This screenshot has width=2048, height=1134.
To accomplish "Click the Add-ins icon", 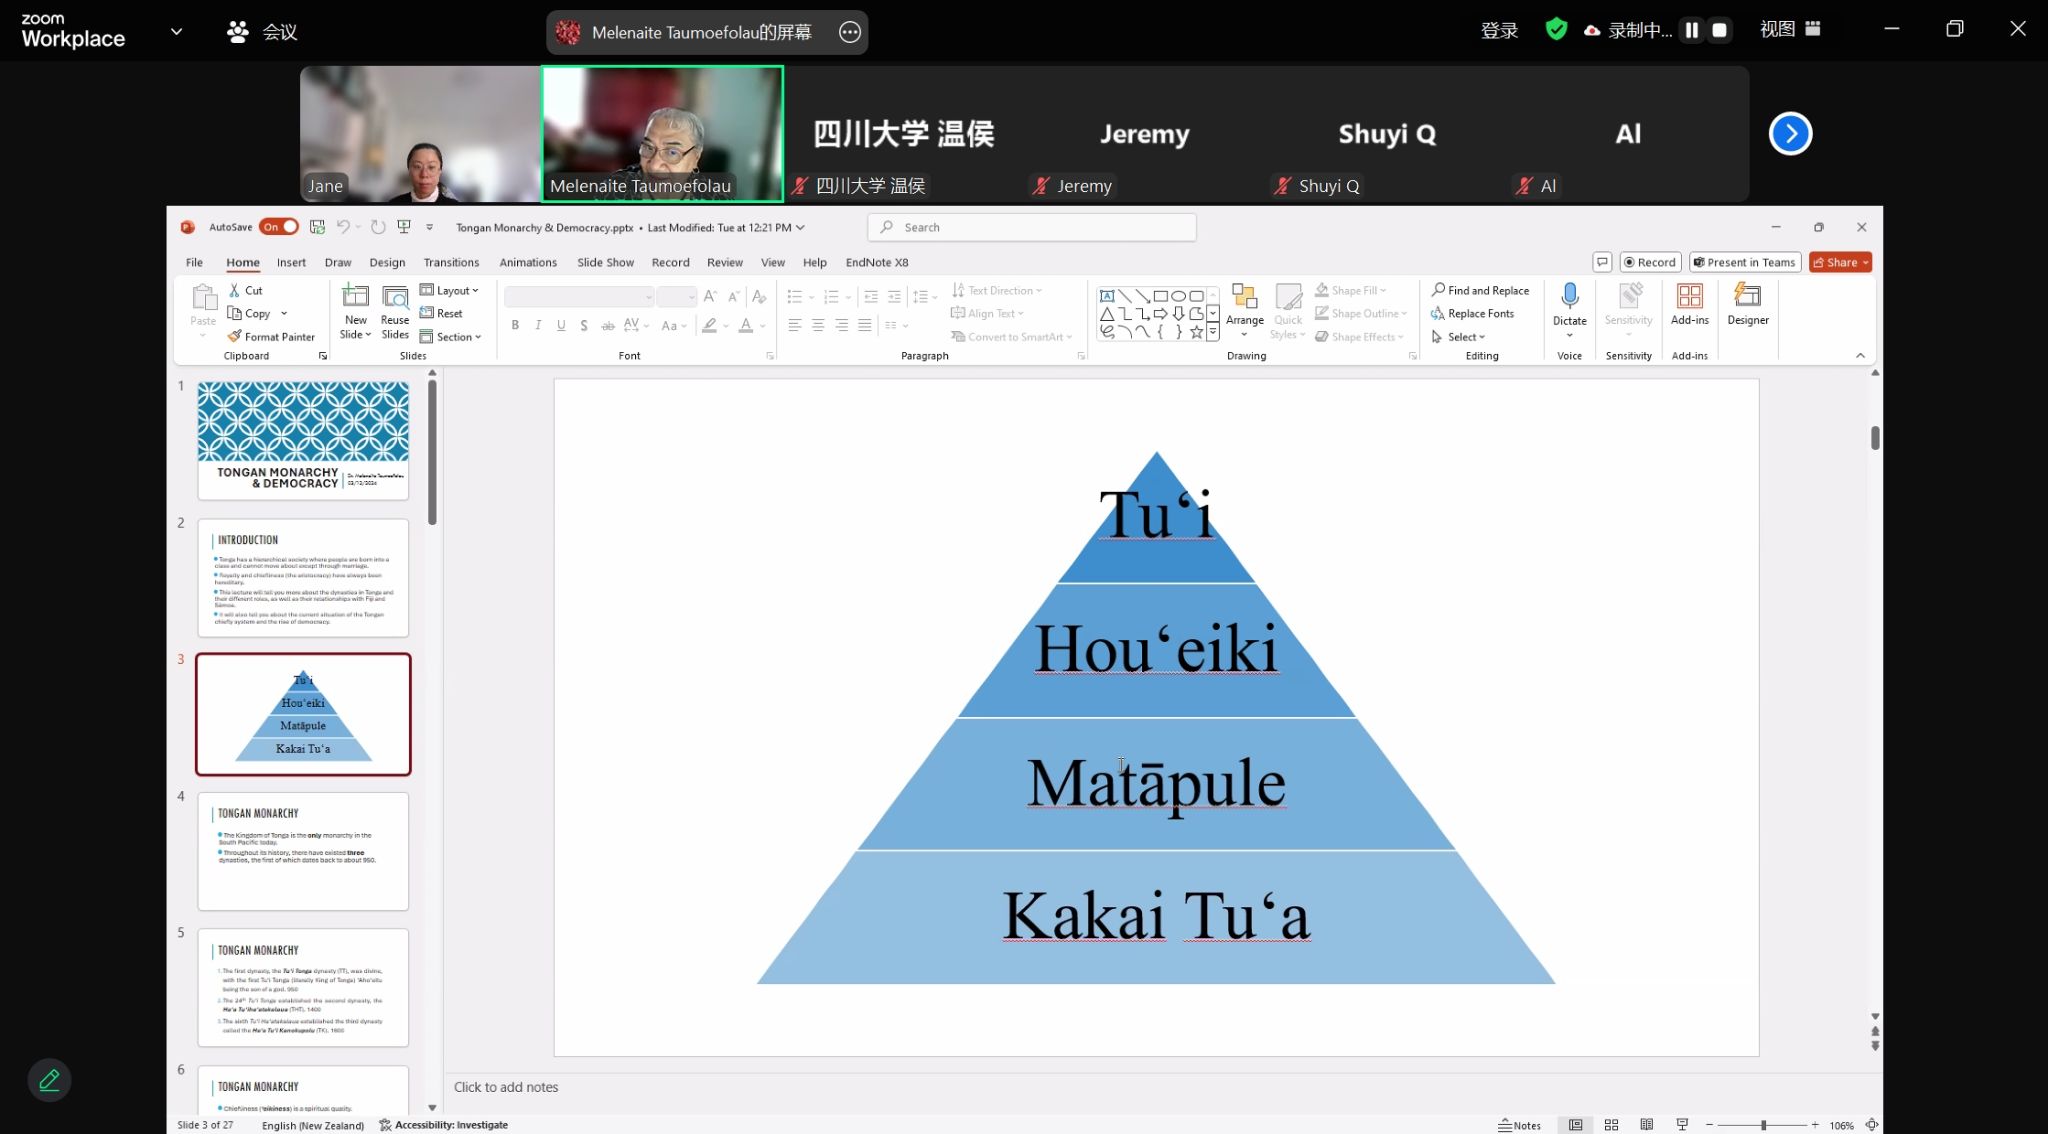I will click(1689, 296).
